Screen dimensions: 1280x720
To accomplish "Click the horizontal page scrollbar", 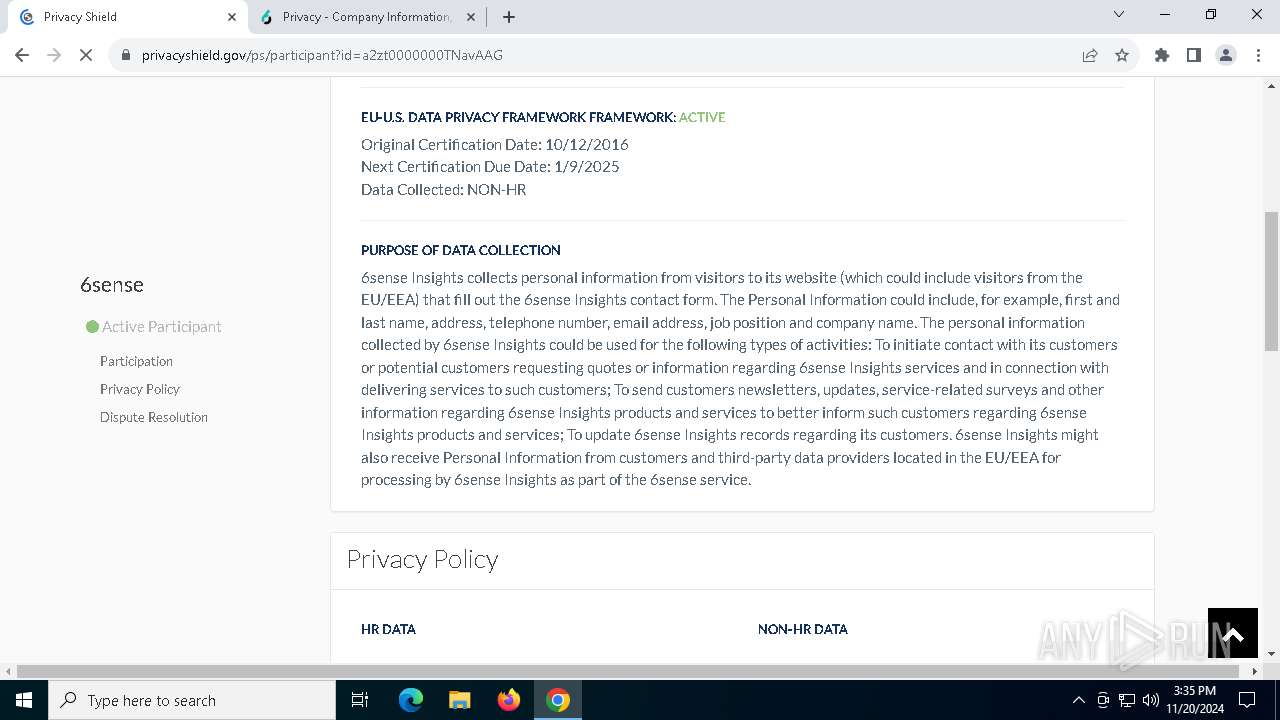I will [630, 671].
